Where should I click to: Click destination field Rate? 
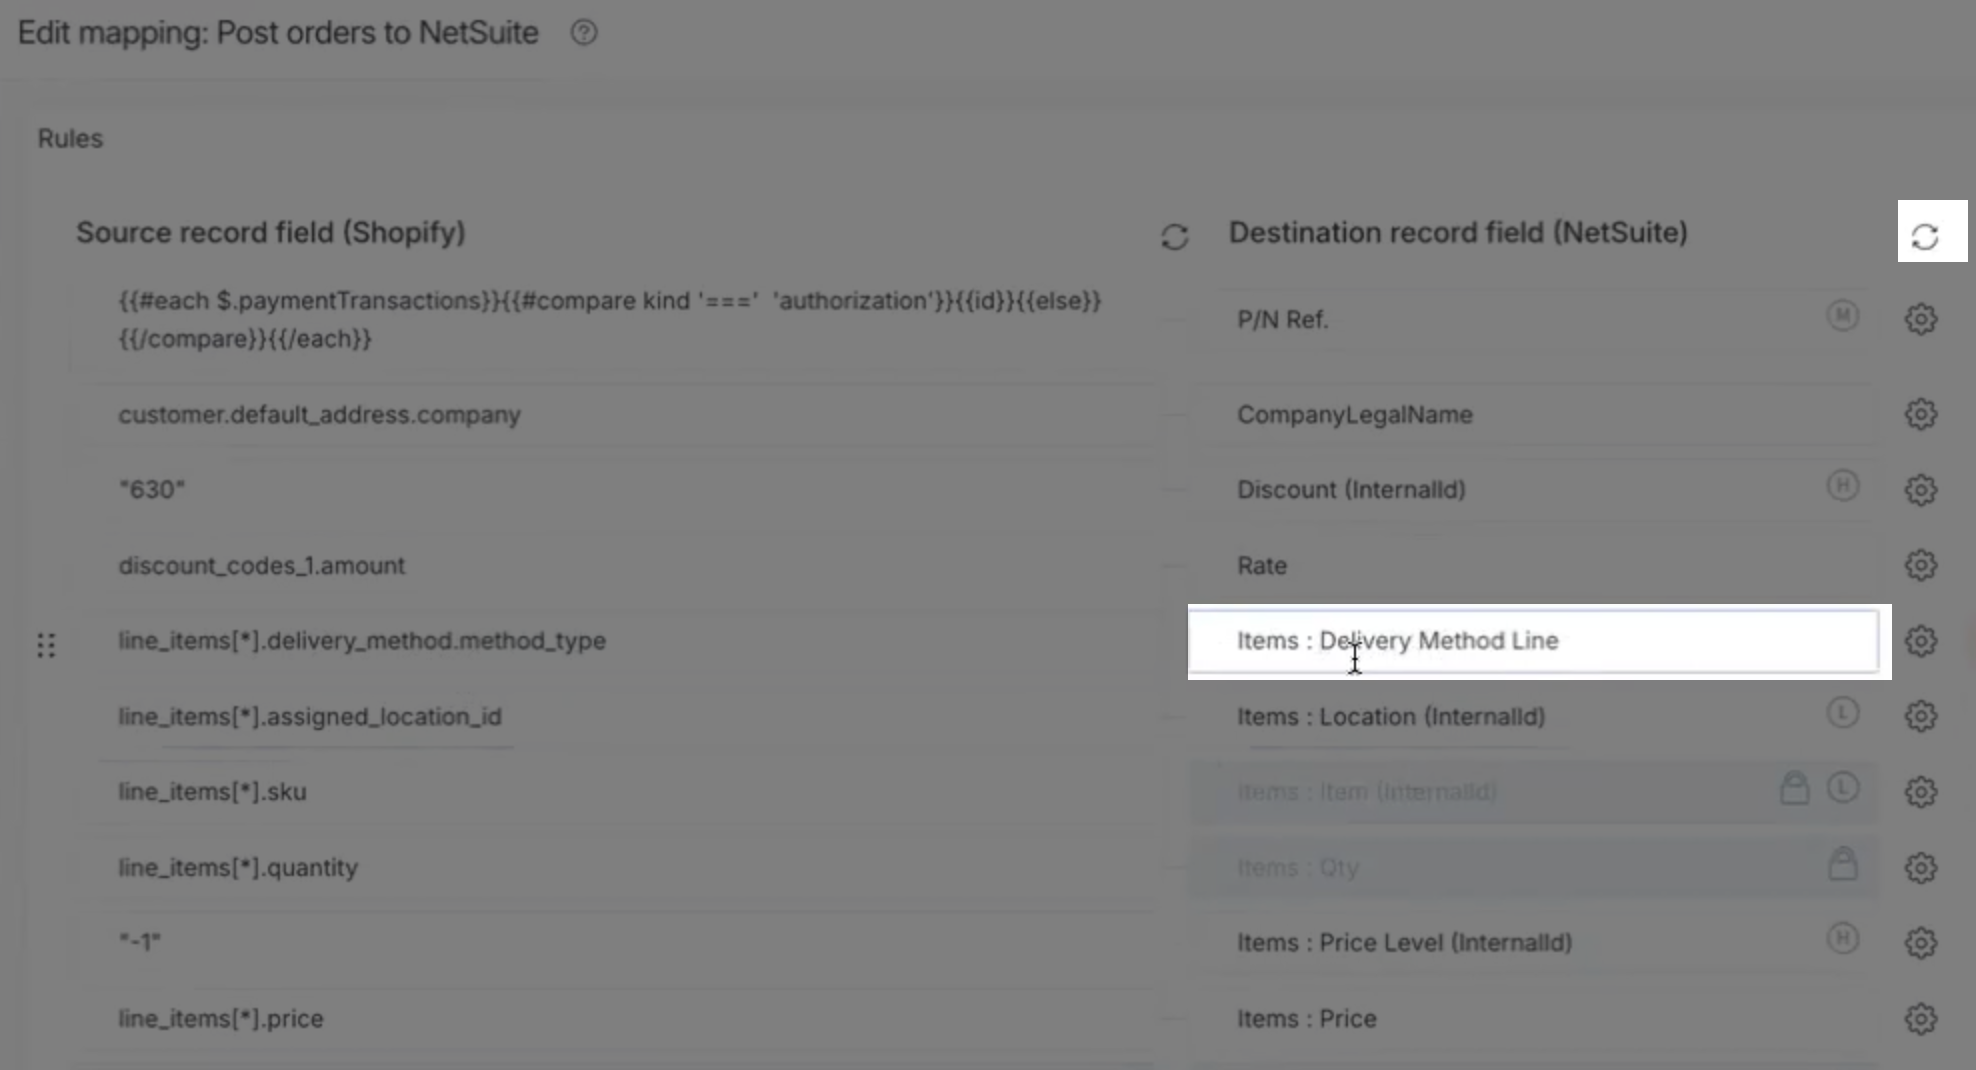pos(1533,566)
